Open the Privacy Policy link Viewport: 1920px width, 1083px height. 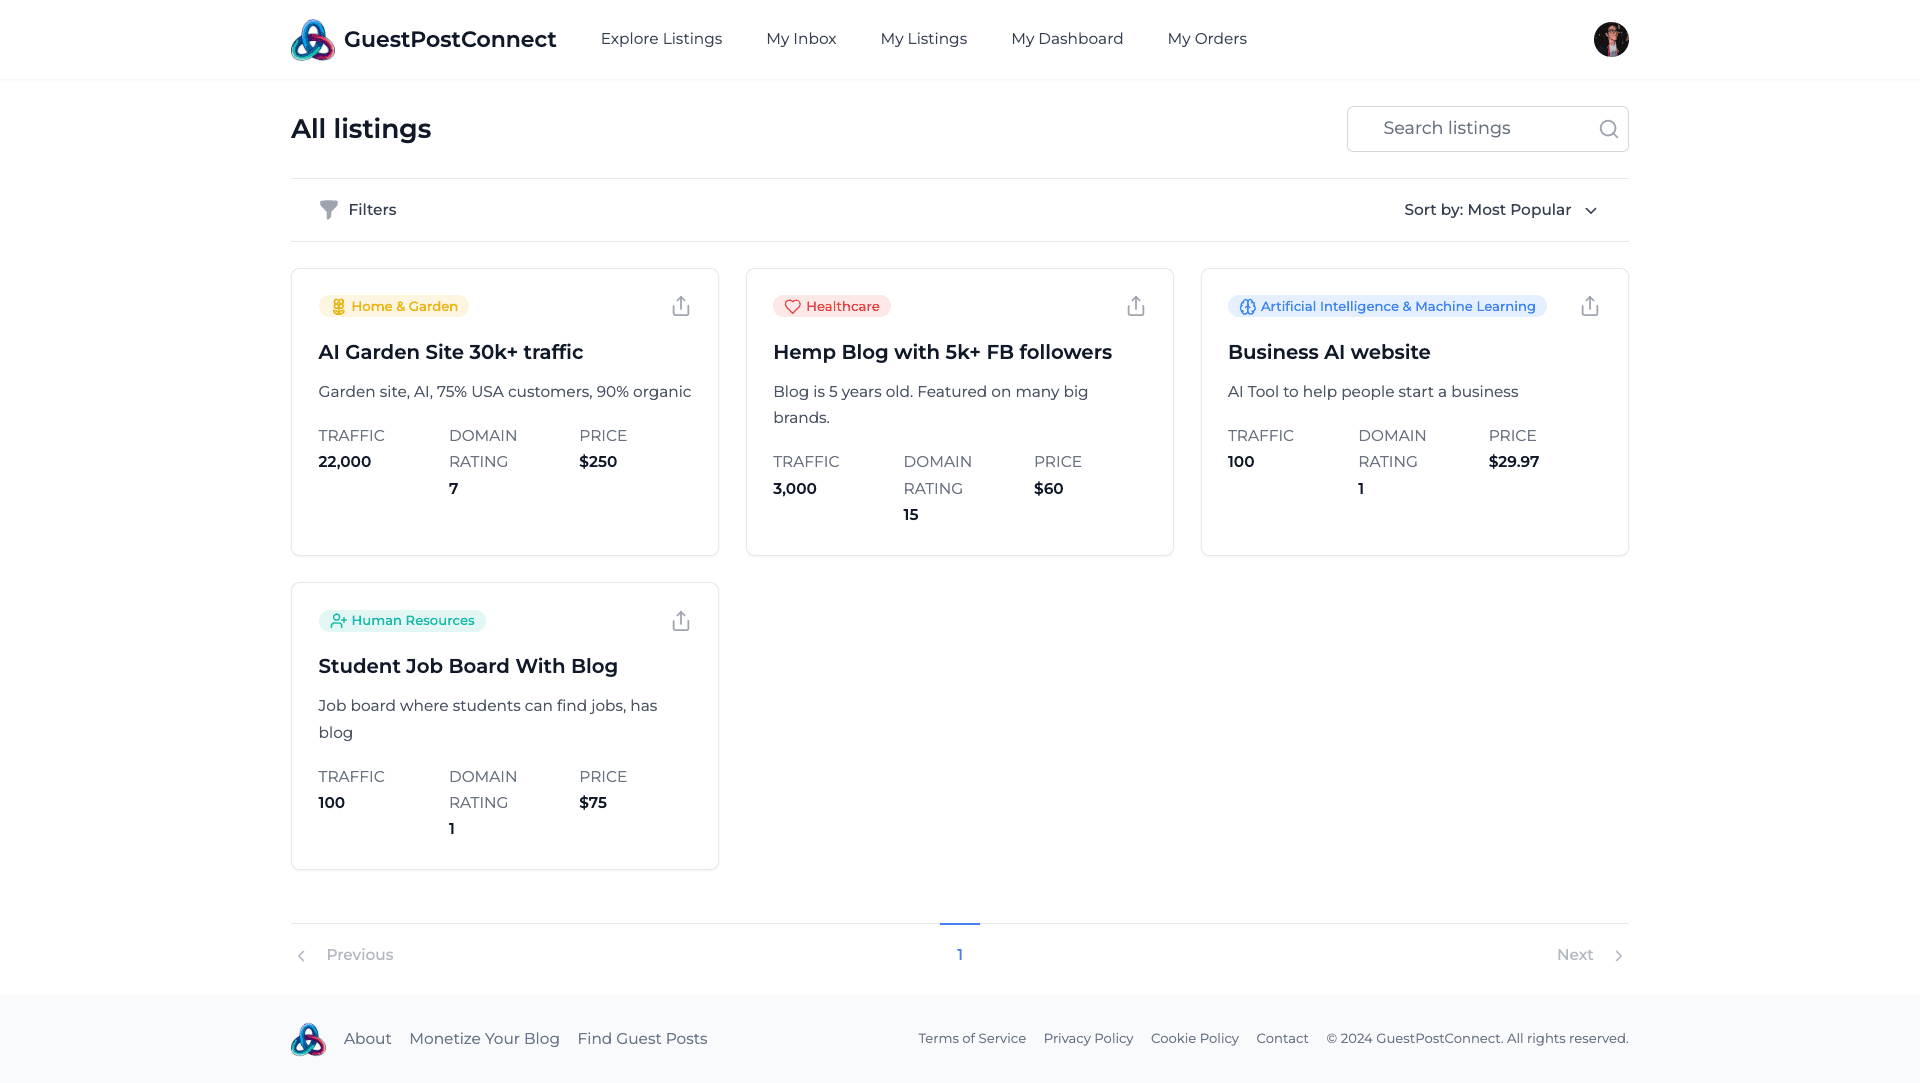coord(1088,1039)
